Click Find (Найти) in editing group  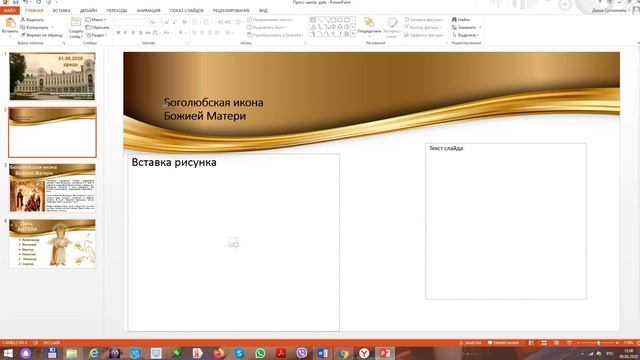(x=461, y=20)
